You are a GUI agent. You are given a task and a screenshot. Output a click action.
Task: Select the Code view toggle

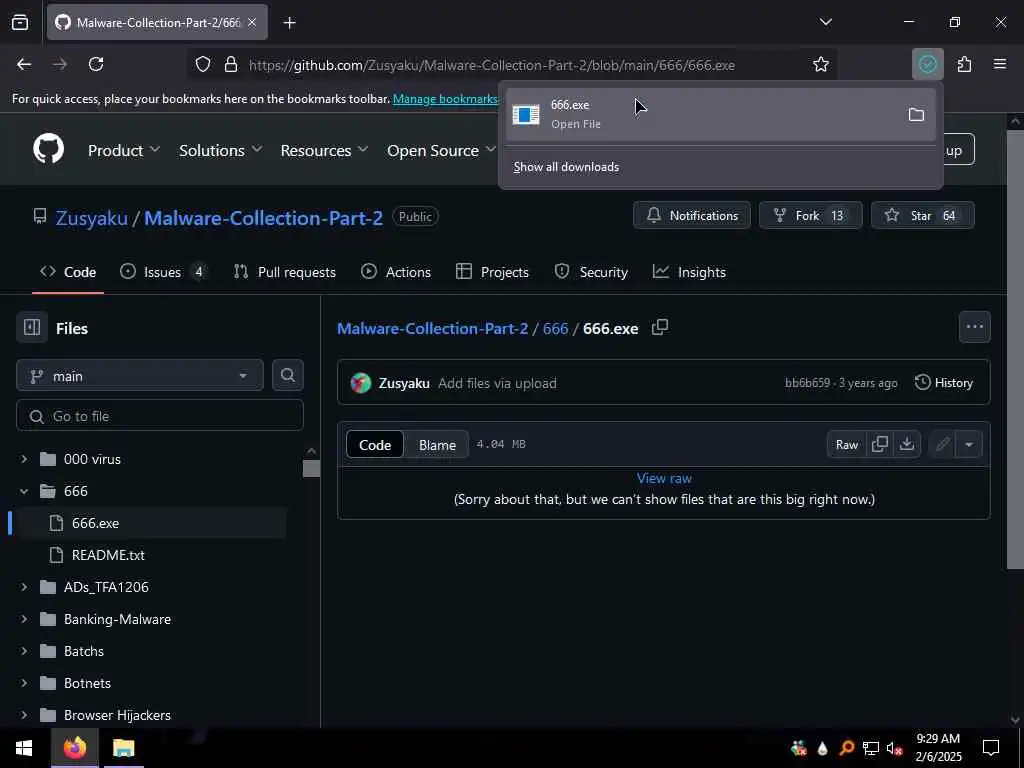[375, 445]
